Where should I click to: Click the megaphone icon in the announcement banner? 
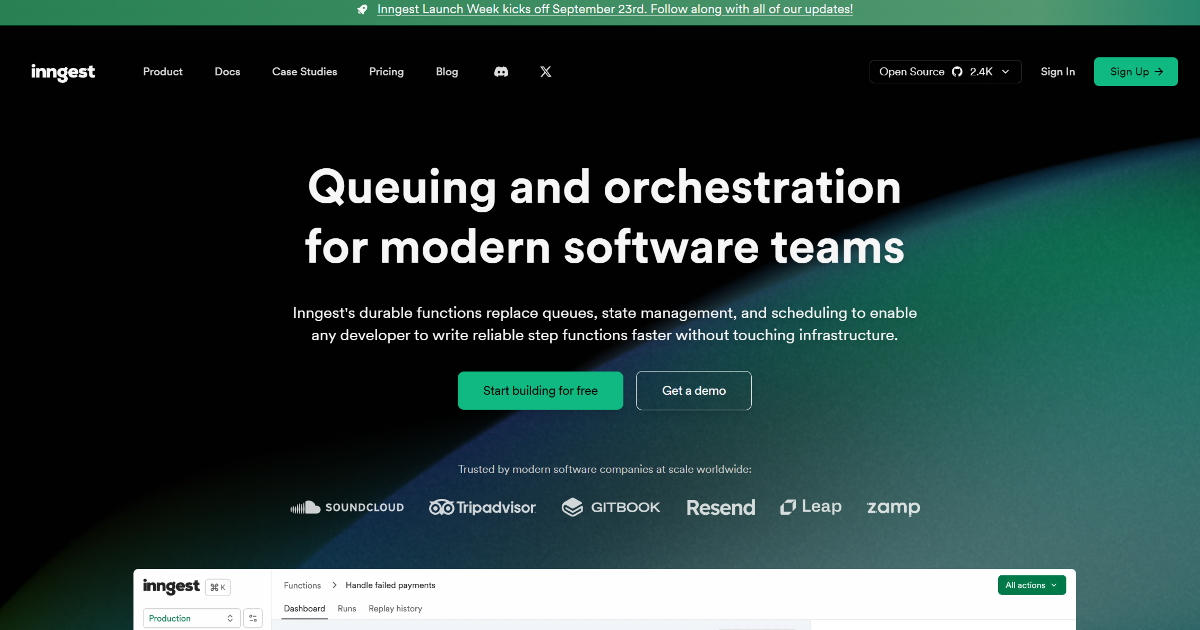click(361, 10)
